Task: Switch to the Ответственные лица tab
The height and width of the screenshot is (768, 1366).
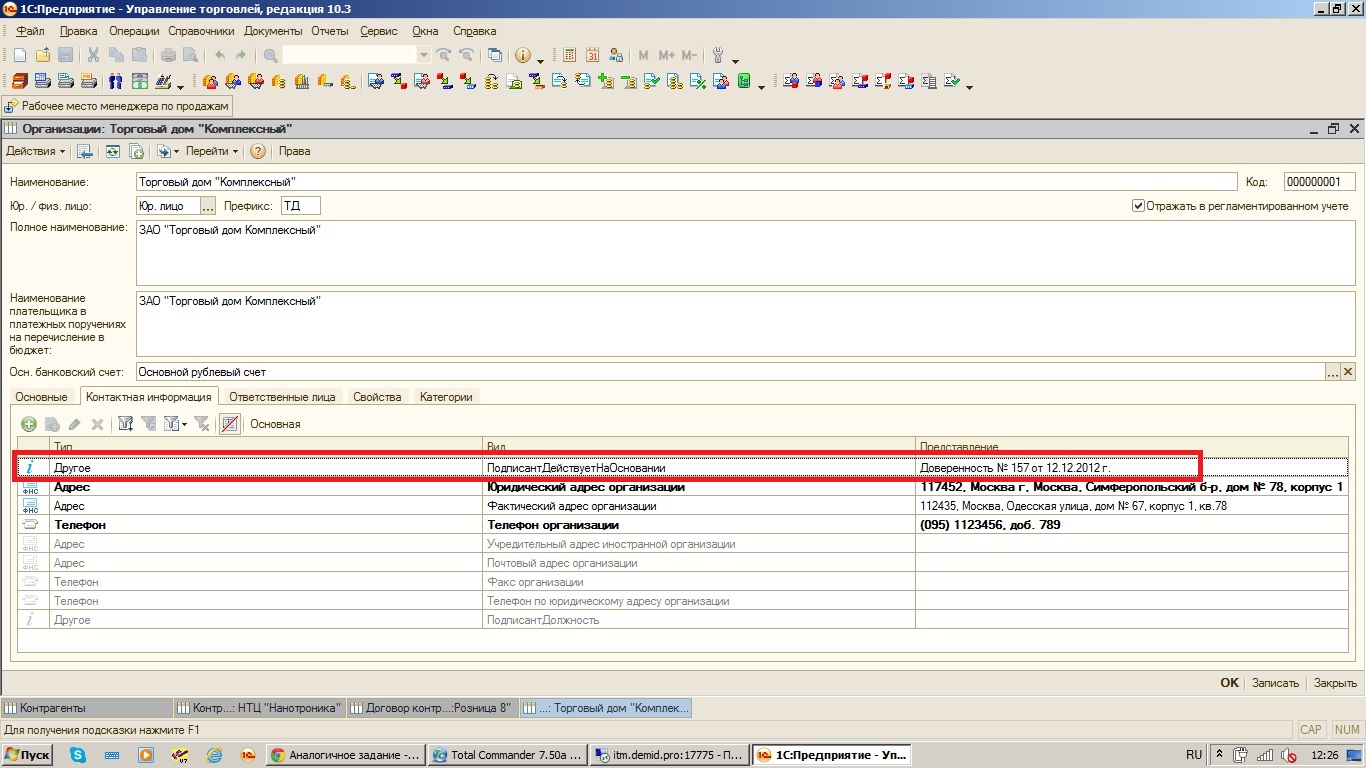Action: pos(282,397)
